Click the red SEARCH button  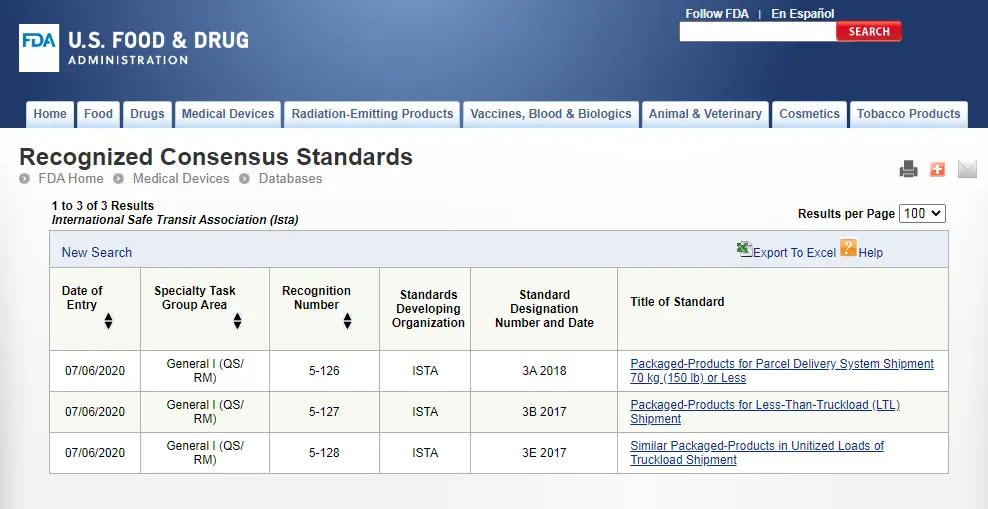tap(869, 31)
